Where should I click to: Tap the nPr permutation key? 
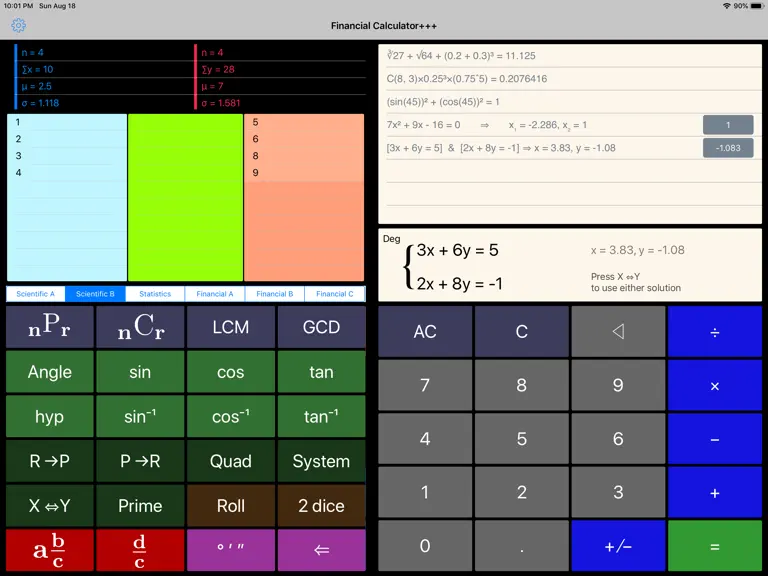pos(49,327)
